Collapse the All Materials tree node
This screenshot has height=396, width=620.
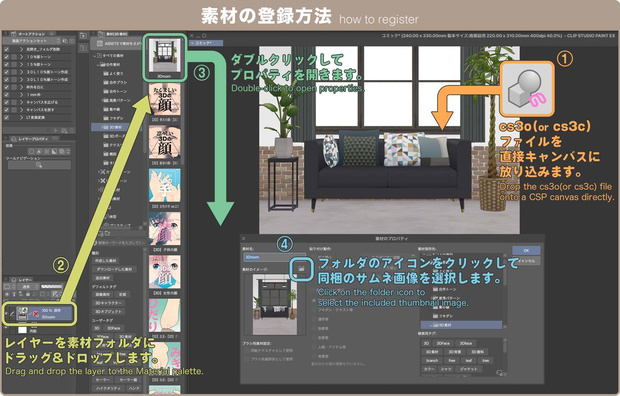point(95,56)
